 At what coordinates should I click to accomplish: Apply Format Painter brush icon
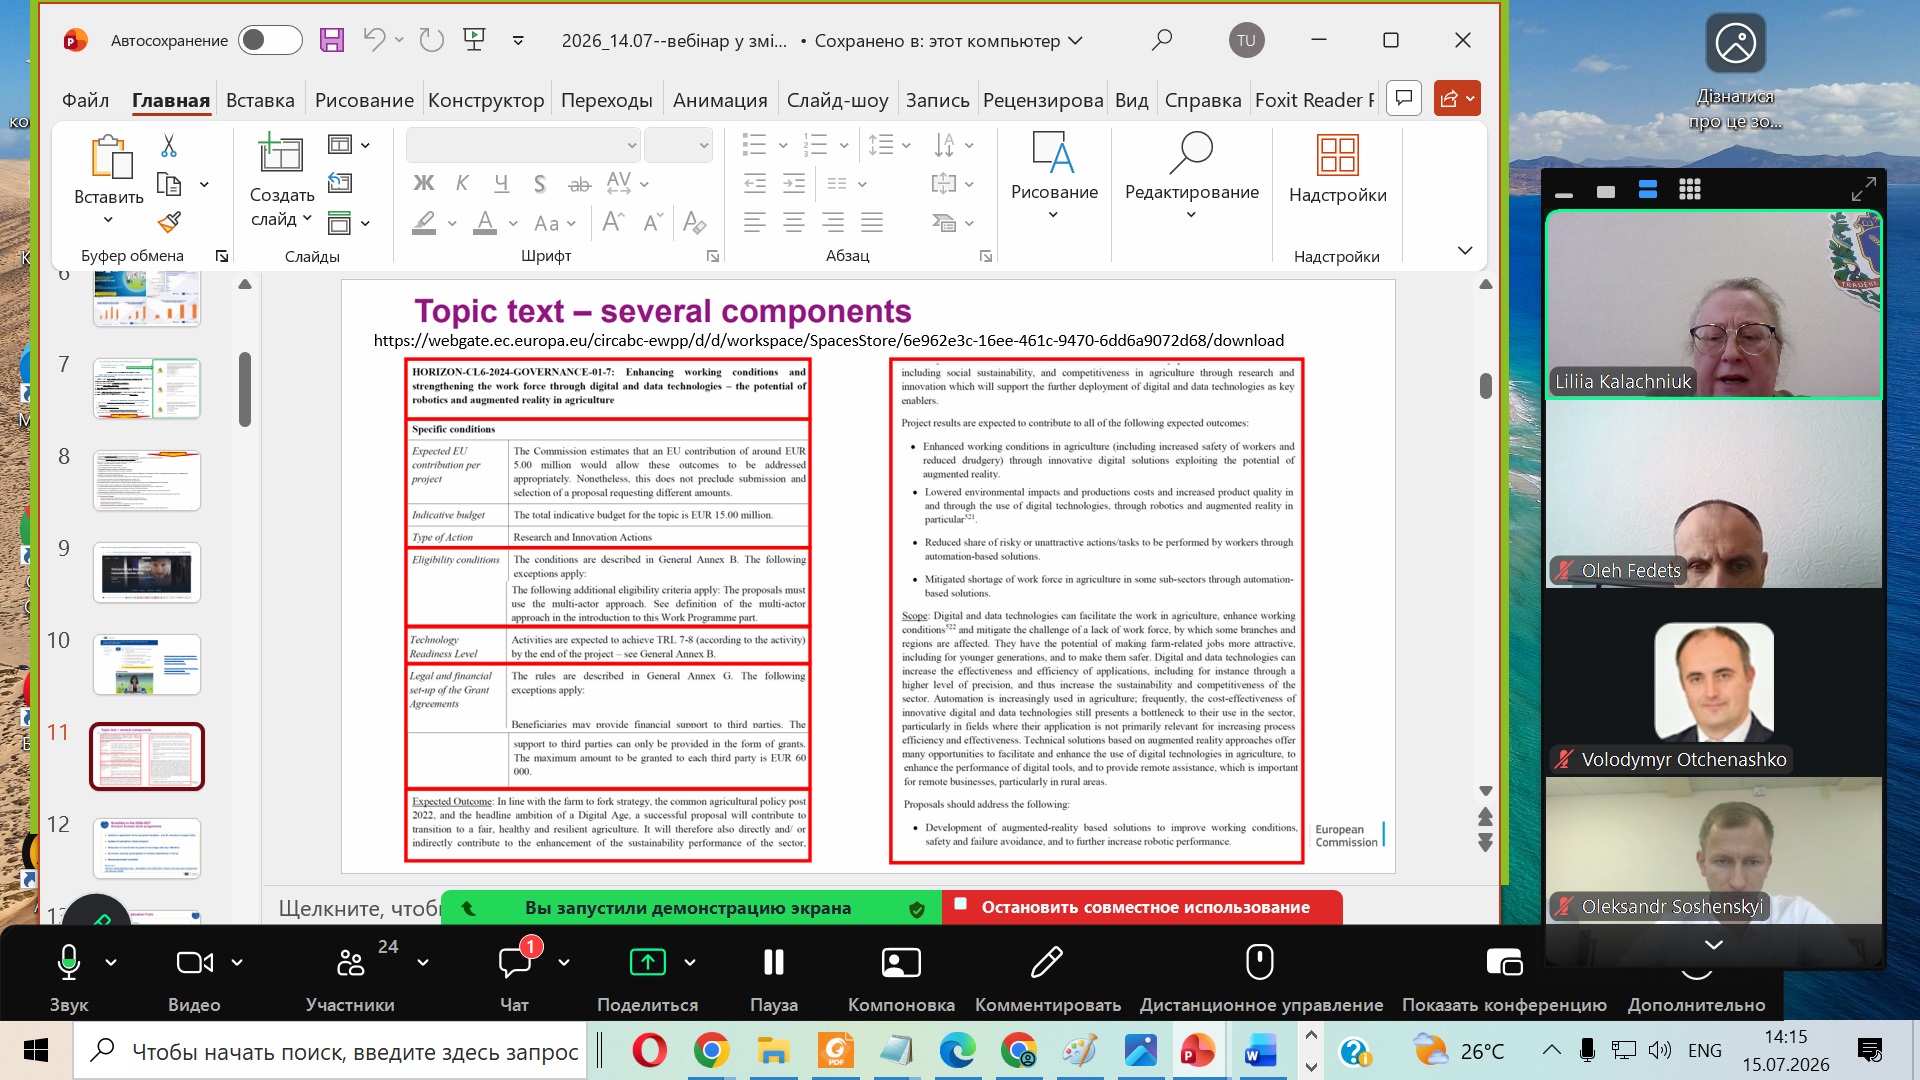[x=169, y=221]
